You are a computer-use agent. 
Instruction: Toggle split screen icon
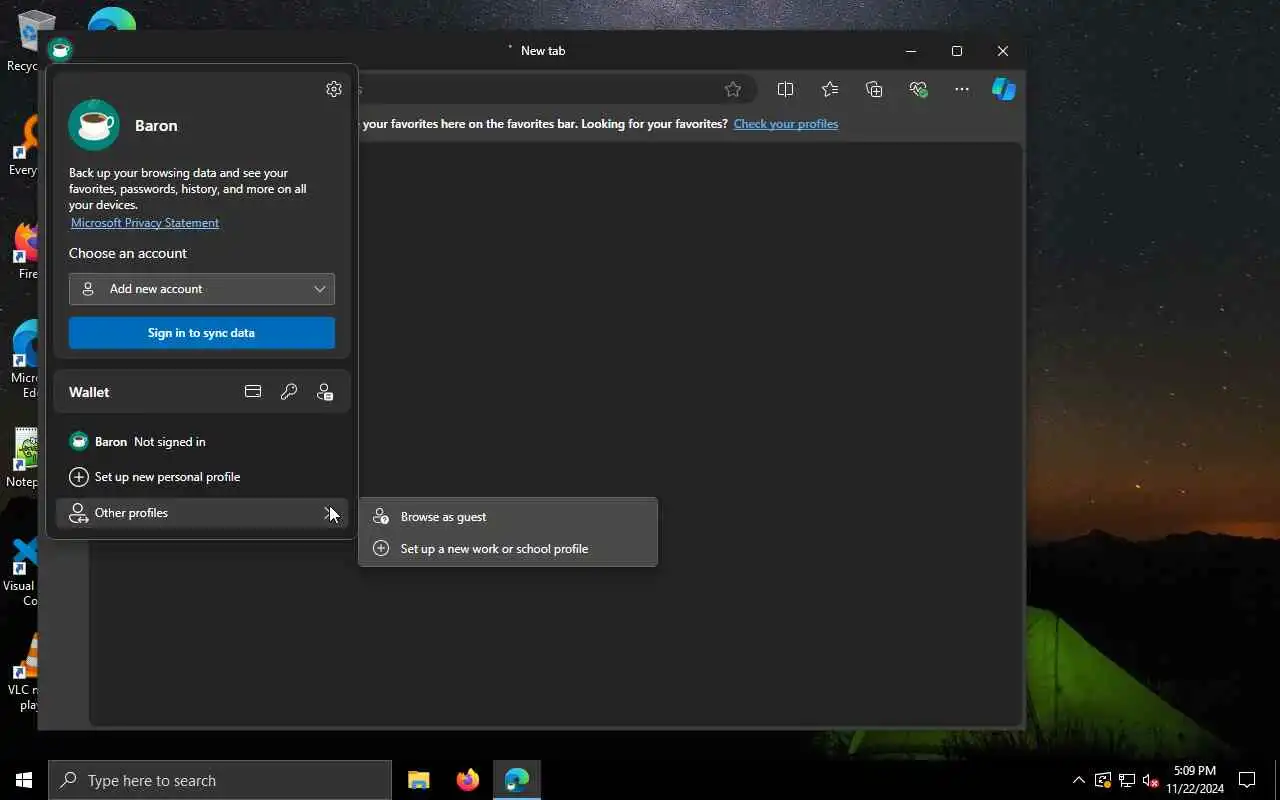click(x=785, y=89)
